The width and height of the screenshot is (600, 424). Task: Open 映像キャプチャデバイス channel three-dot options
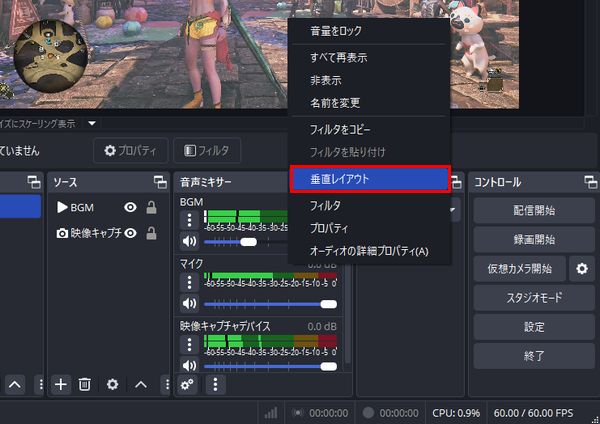tap(189, 344)
